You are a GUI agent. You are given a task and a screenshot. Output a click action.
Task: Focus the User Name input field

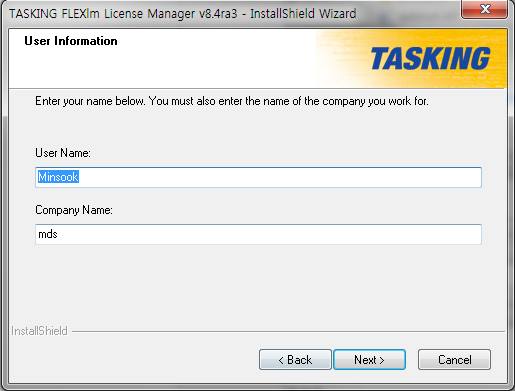(x=258, y=177)
